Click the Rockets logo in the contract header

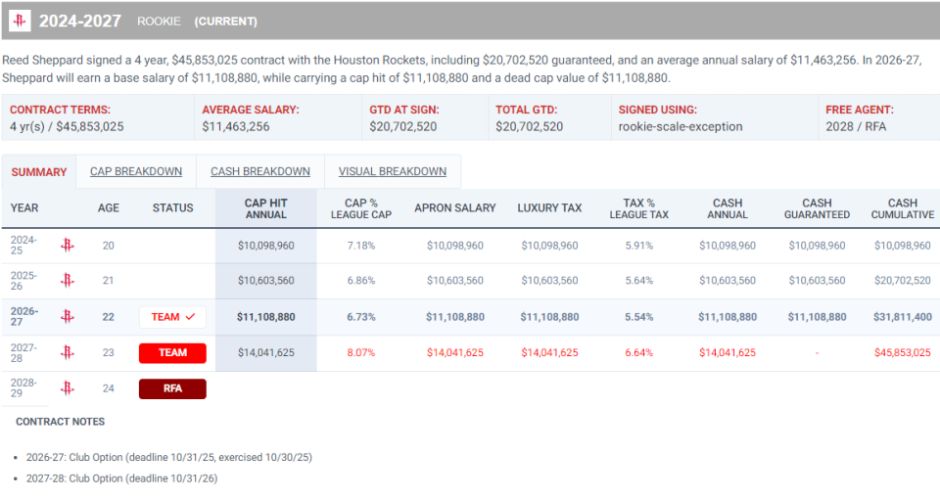(x=19, y=21)
